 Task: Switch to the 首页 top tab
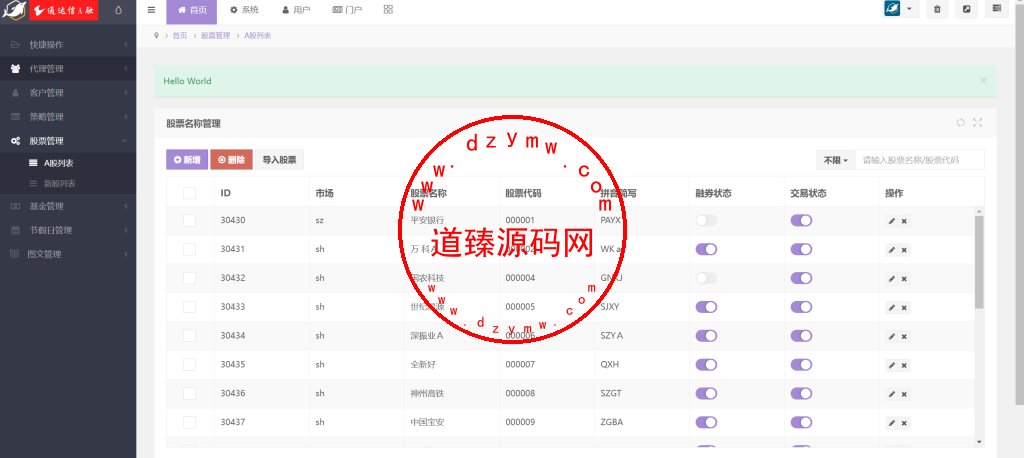(x=191, y=10)
